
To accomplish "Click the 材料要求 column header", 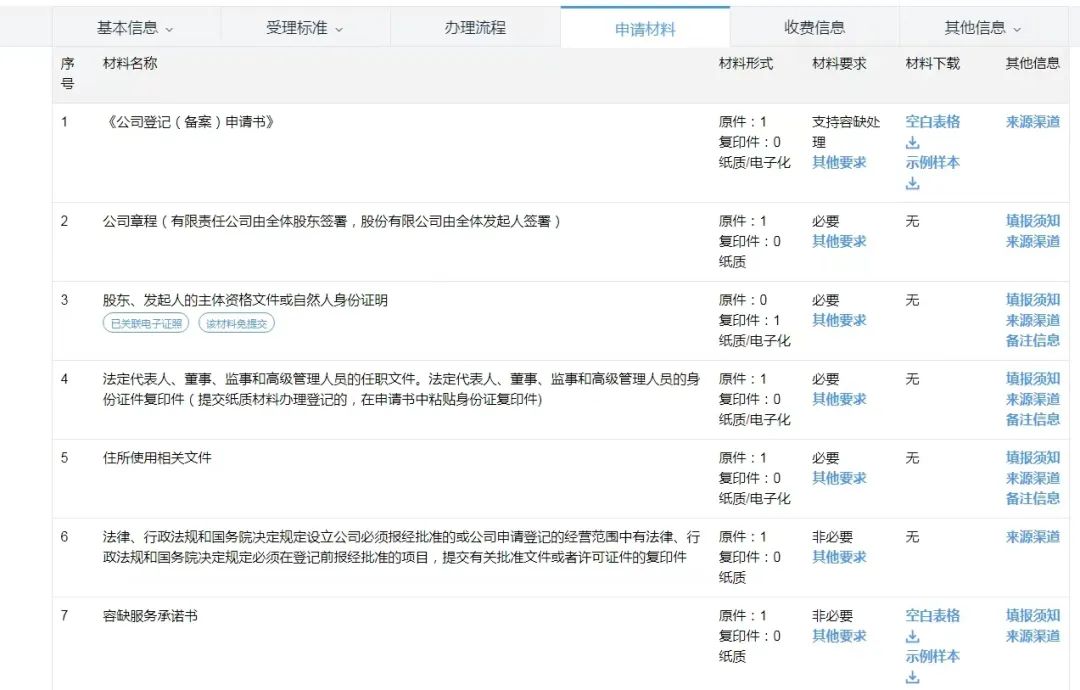I will 839,63.
